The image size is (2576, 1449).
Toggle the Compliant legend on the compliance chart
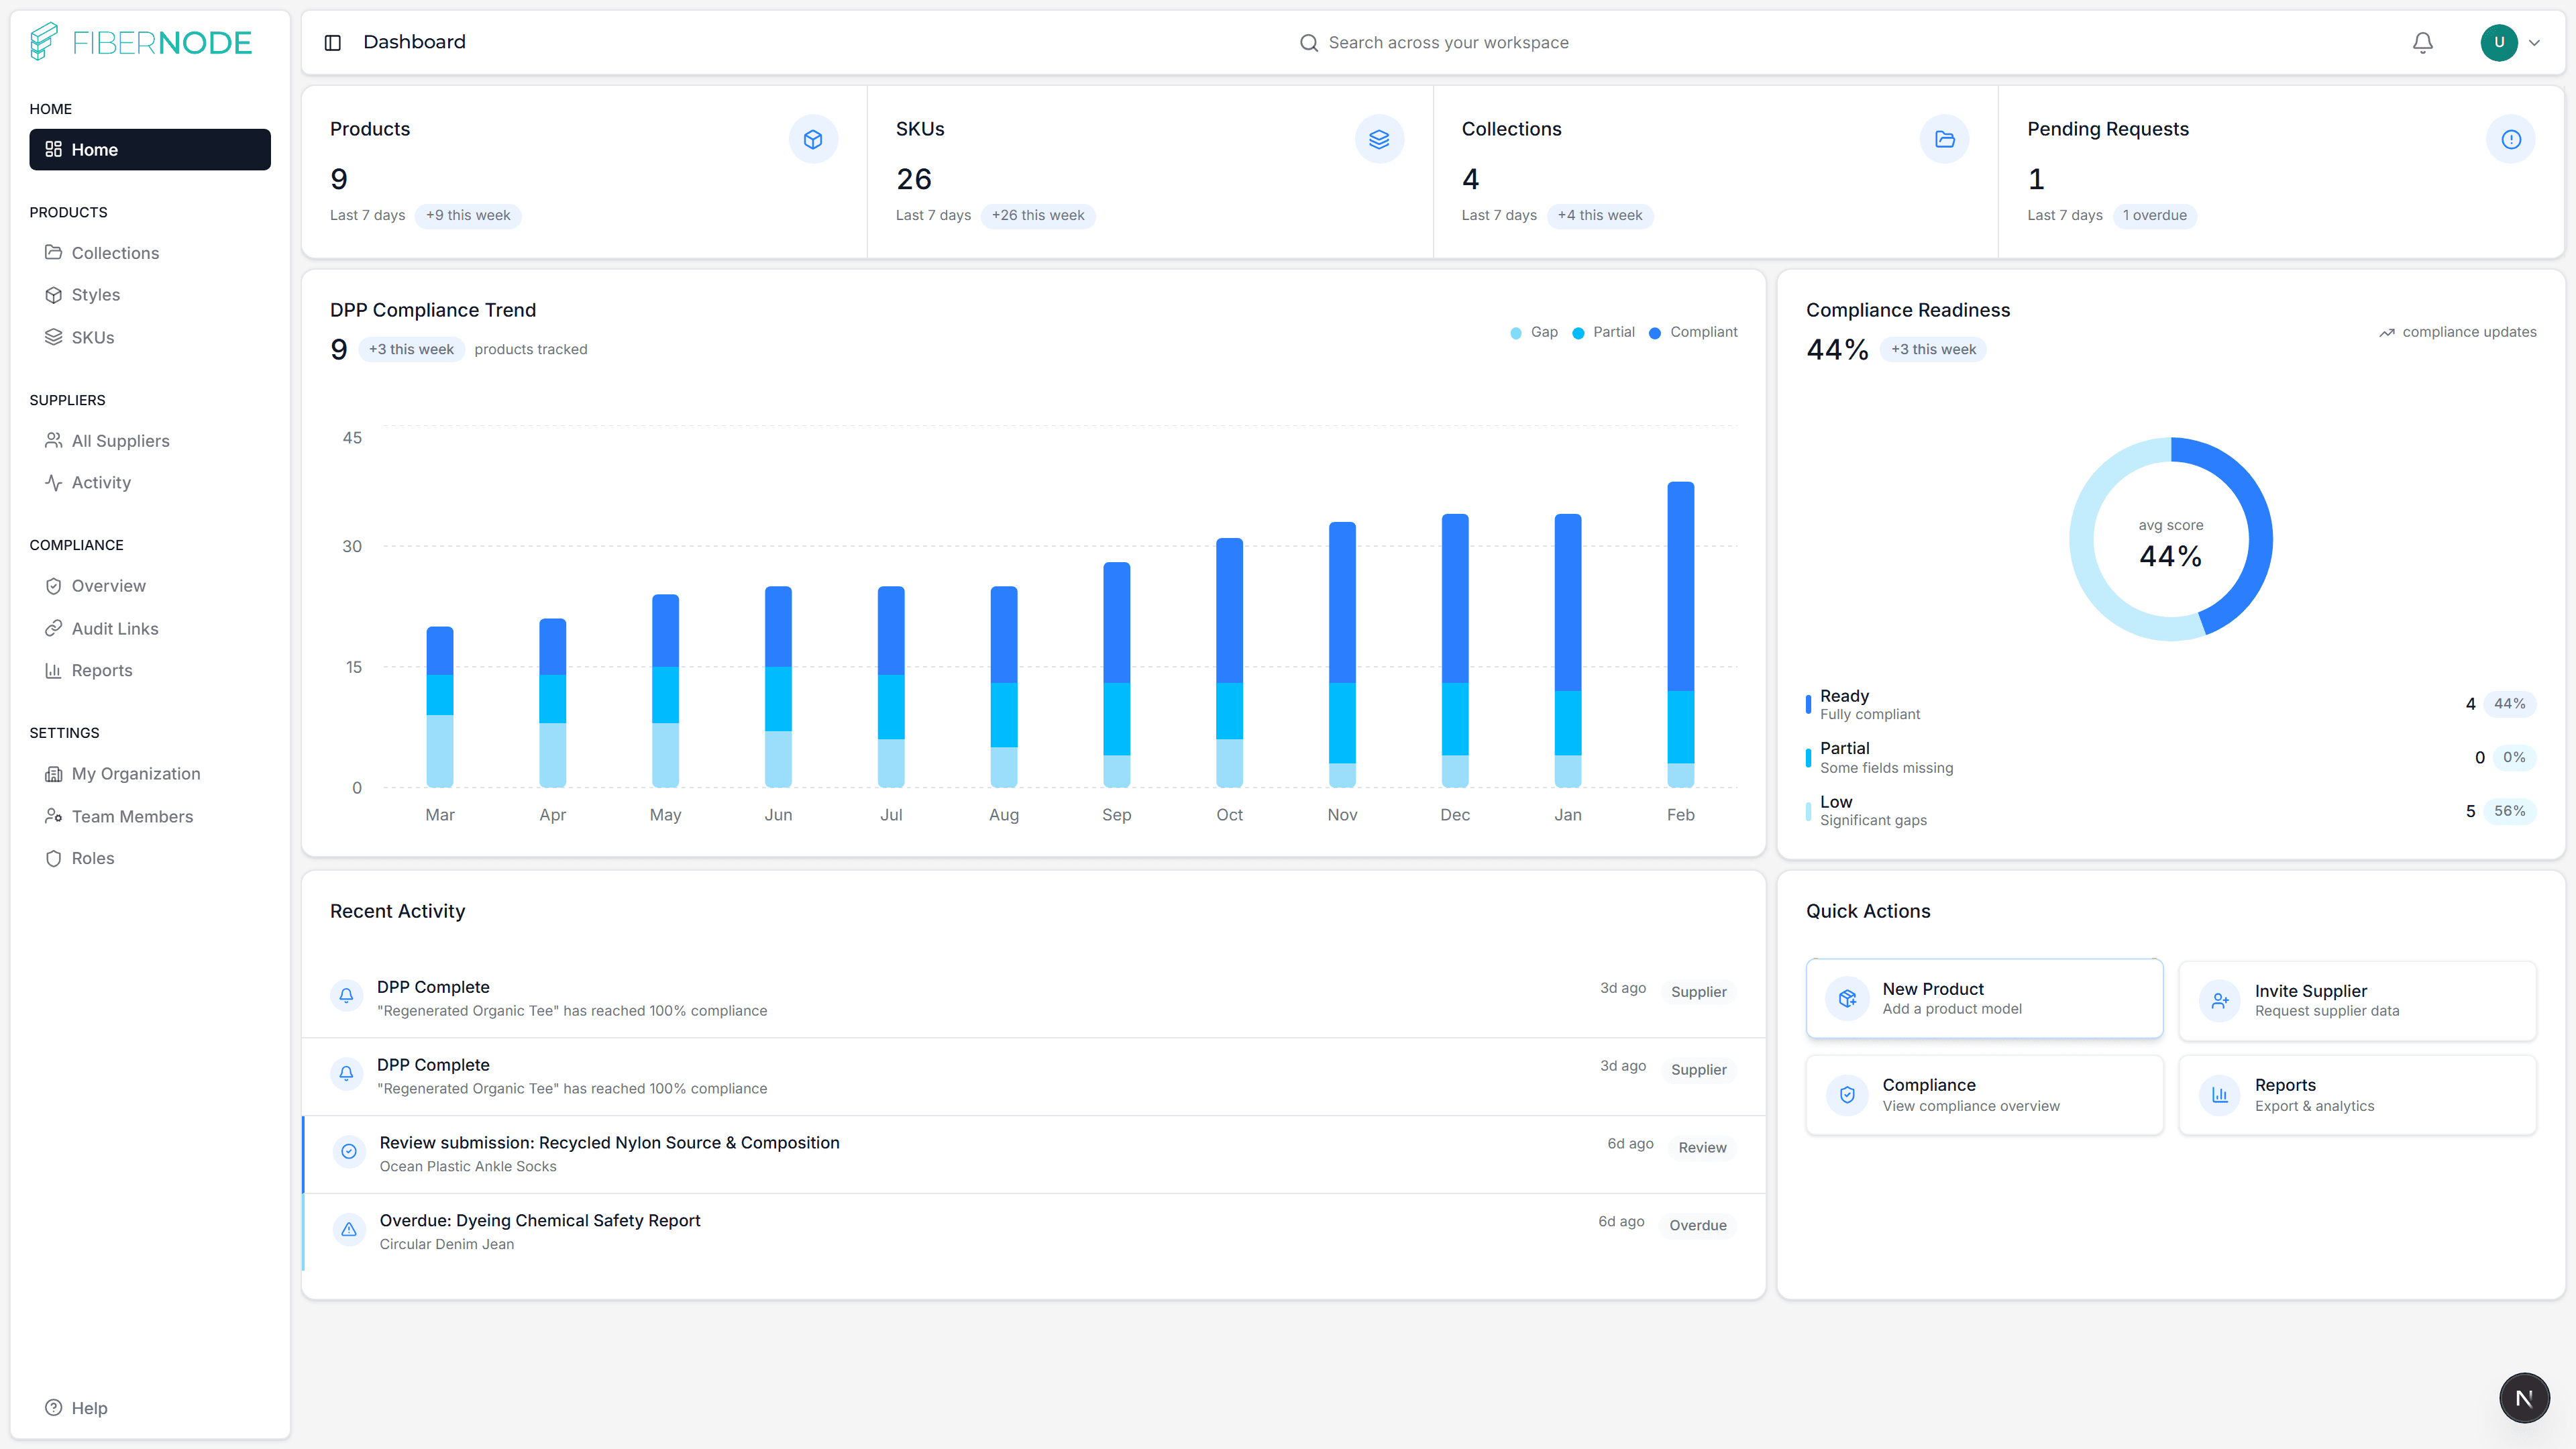click(x=1692, y=332)
